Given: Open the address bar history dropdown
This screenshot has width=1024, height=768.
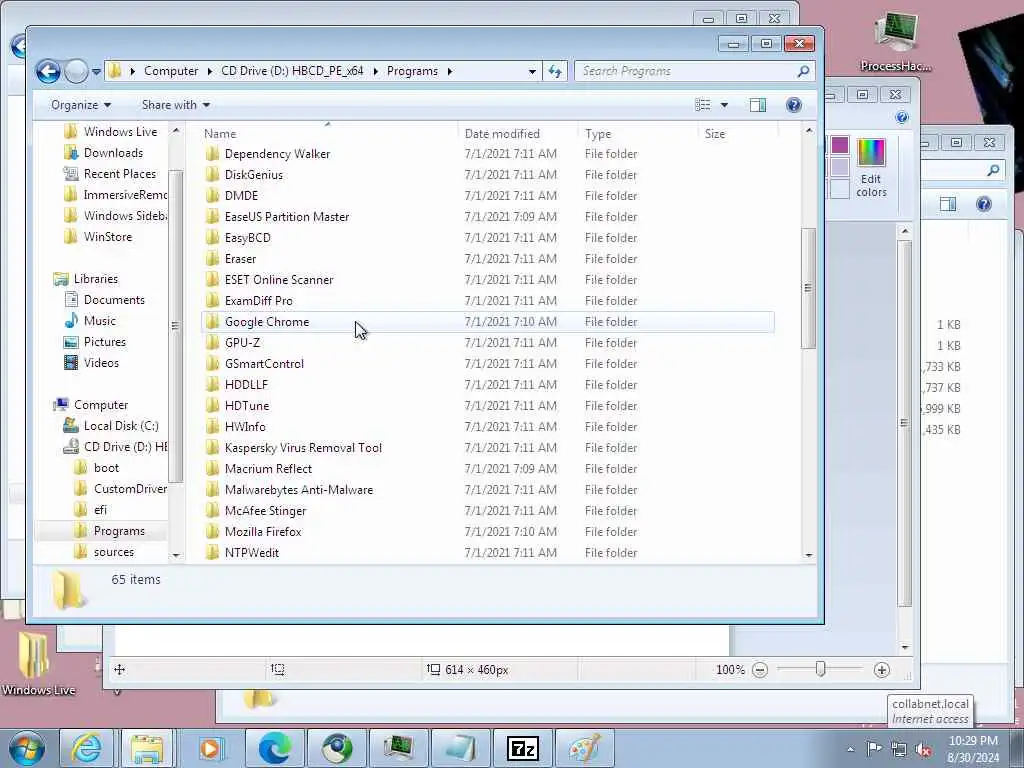Looking at the screenshot, I should click(x=532, y=71).
